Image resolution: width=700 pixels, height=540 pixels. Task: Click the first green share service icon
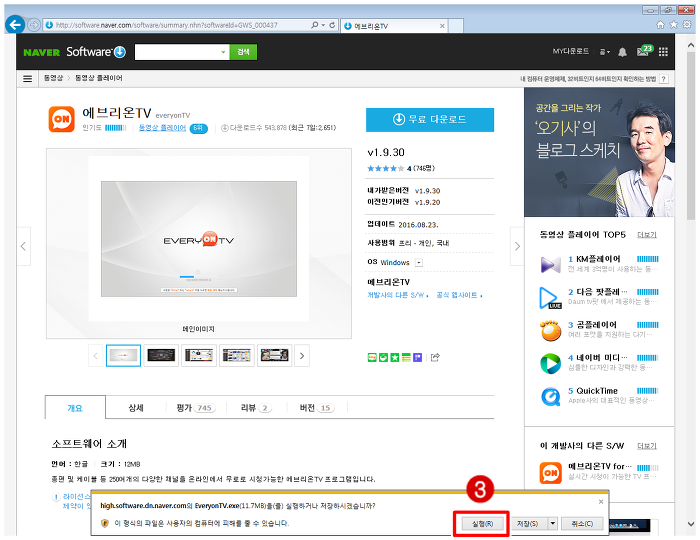point(372,357)
